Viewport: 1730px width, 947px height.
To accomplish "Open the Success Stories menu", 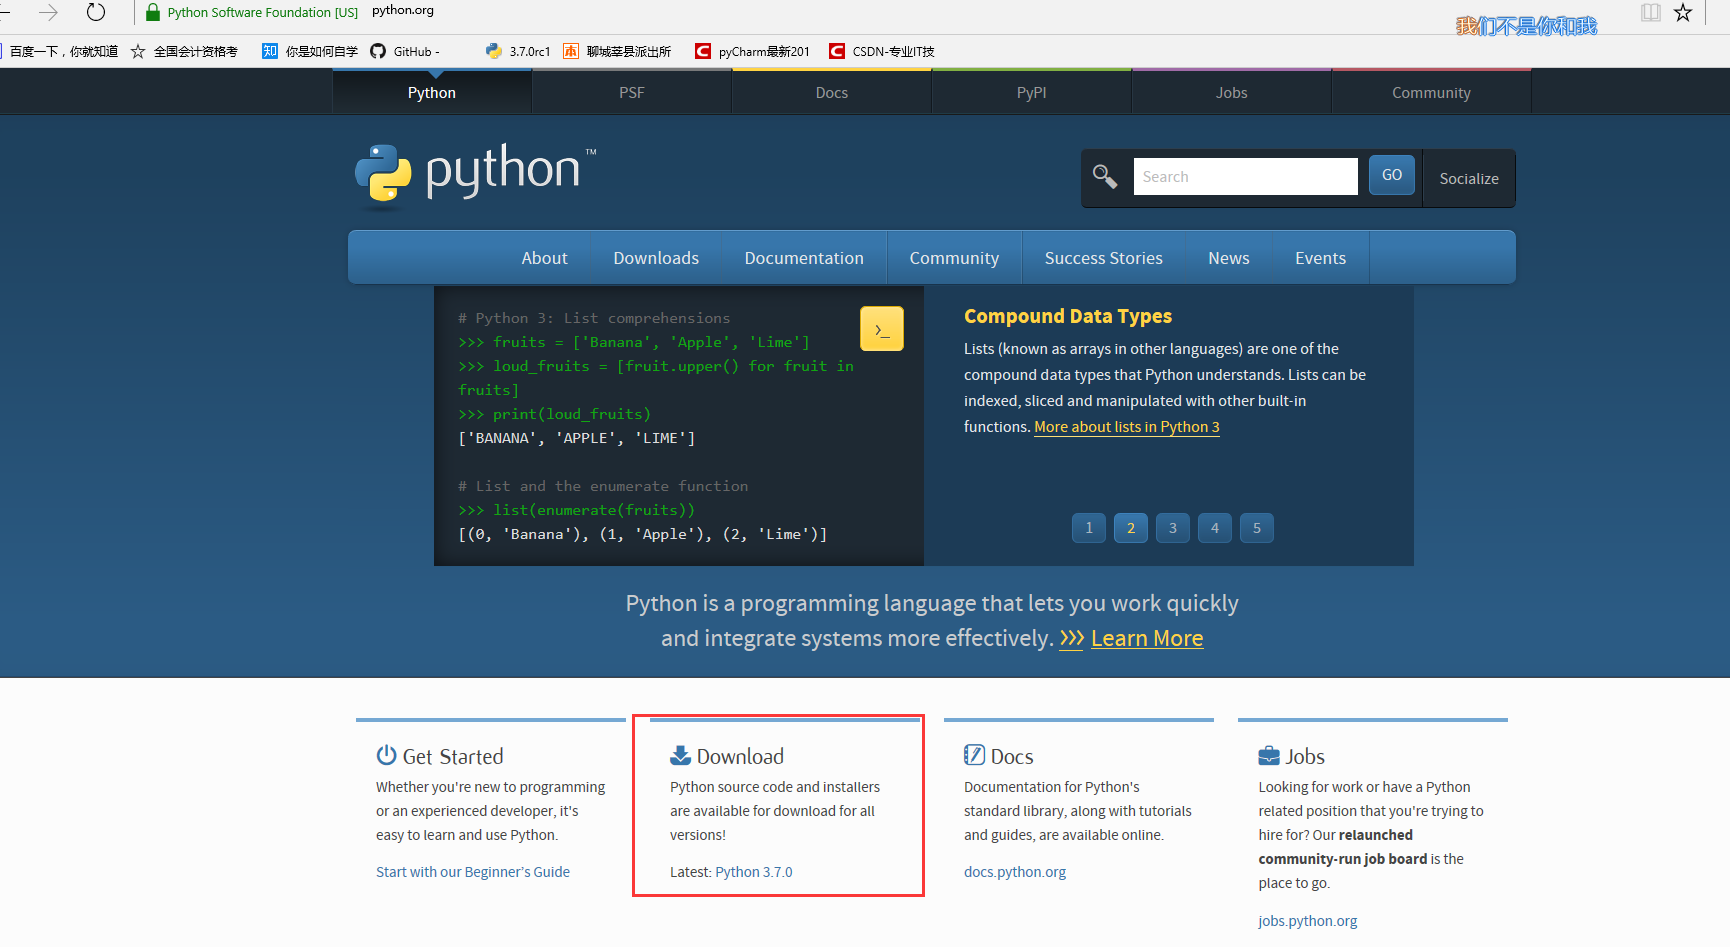I will (x=1104, y=258).
